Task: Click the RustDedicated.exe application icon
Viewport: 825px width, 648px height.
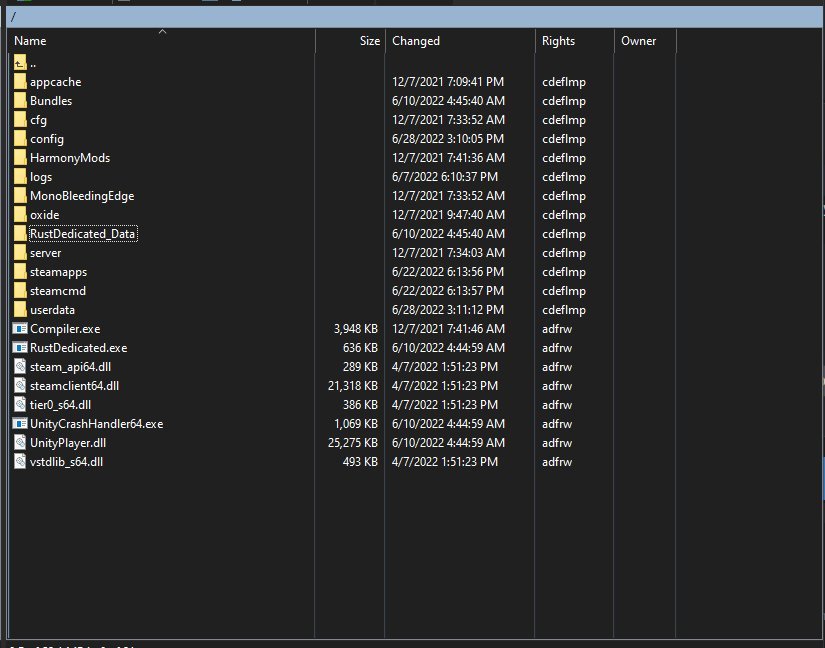Action: pyautogui.click(x=20, y=348)
